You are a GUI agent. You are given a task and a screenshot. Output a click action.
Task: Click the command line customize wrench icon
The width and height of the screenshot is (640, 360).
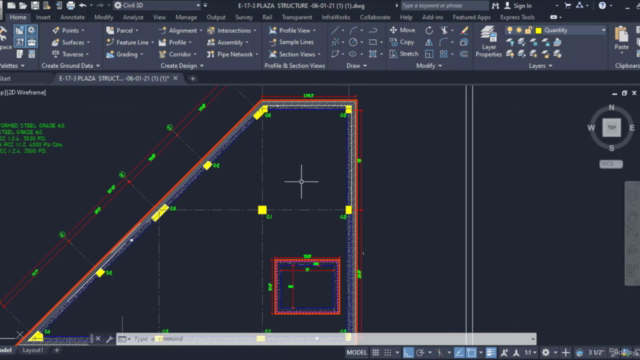point(109,339)
